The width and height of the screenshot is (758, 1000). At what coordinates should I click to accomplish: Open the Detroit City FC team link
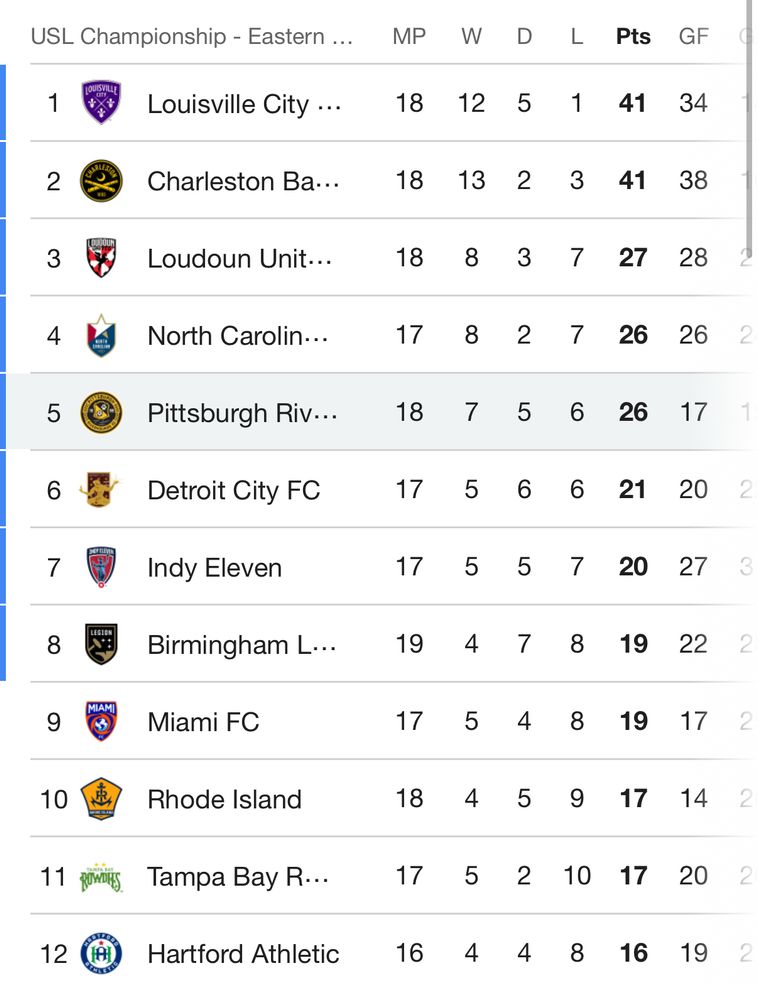tap(233, 490)
